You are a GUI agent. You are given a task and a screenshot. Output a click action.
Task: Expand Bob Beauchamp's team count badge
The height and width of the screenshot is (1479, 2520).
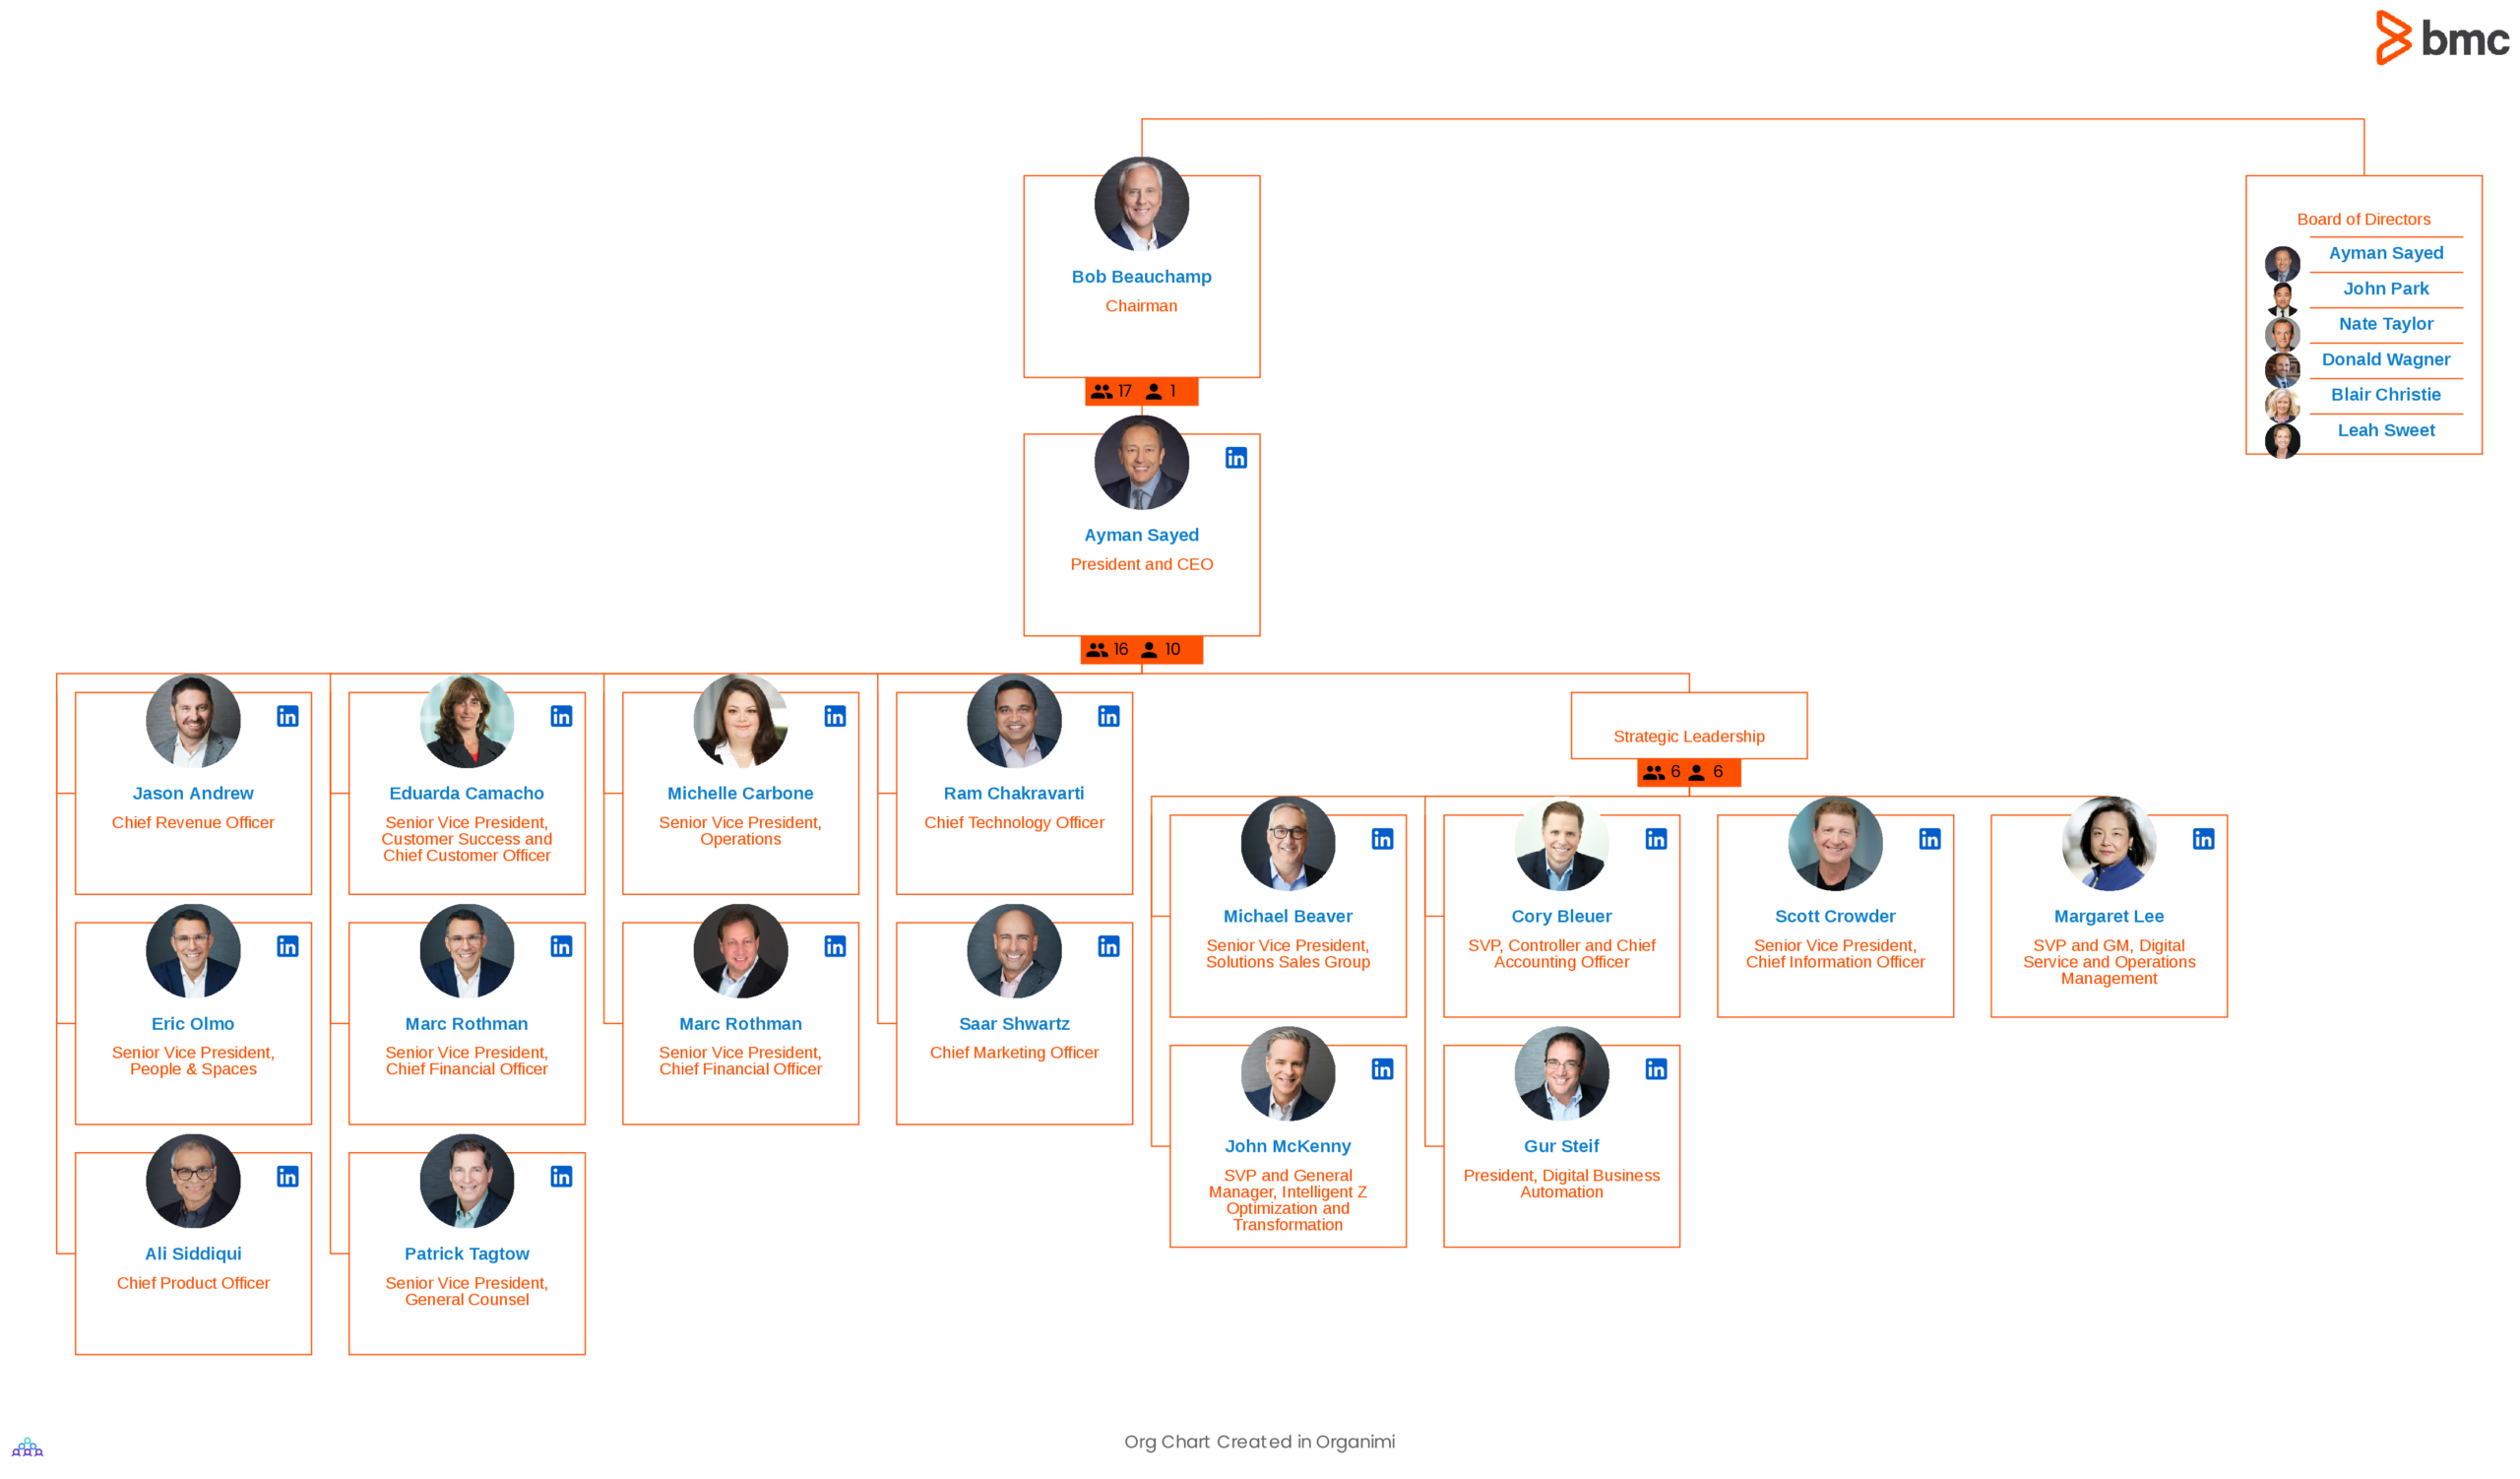(1140, 389)
